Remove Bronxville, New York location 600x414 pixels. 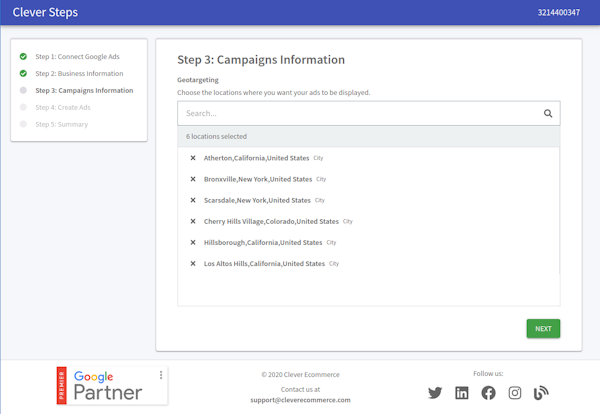click(x=193, y=179)
